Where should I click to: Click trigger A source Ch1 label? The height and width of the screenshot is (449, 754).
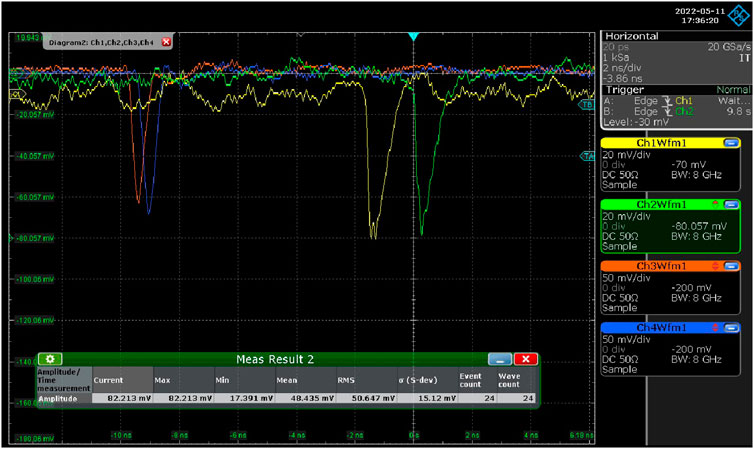point(683,101)
